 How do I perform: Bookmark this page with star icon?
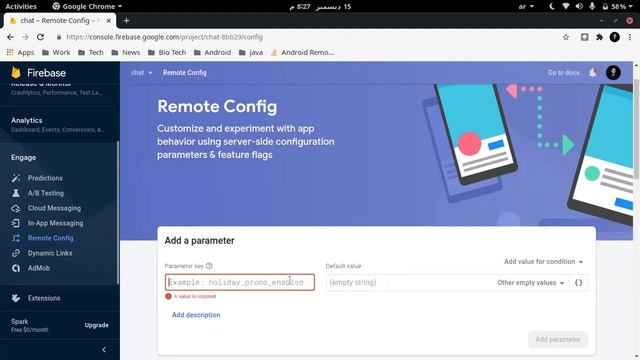[x=566, y=37]
